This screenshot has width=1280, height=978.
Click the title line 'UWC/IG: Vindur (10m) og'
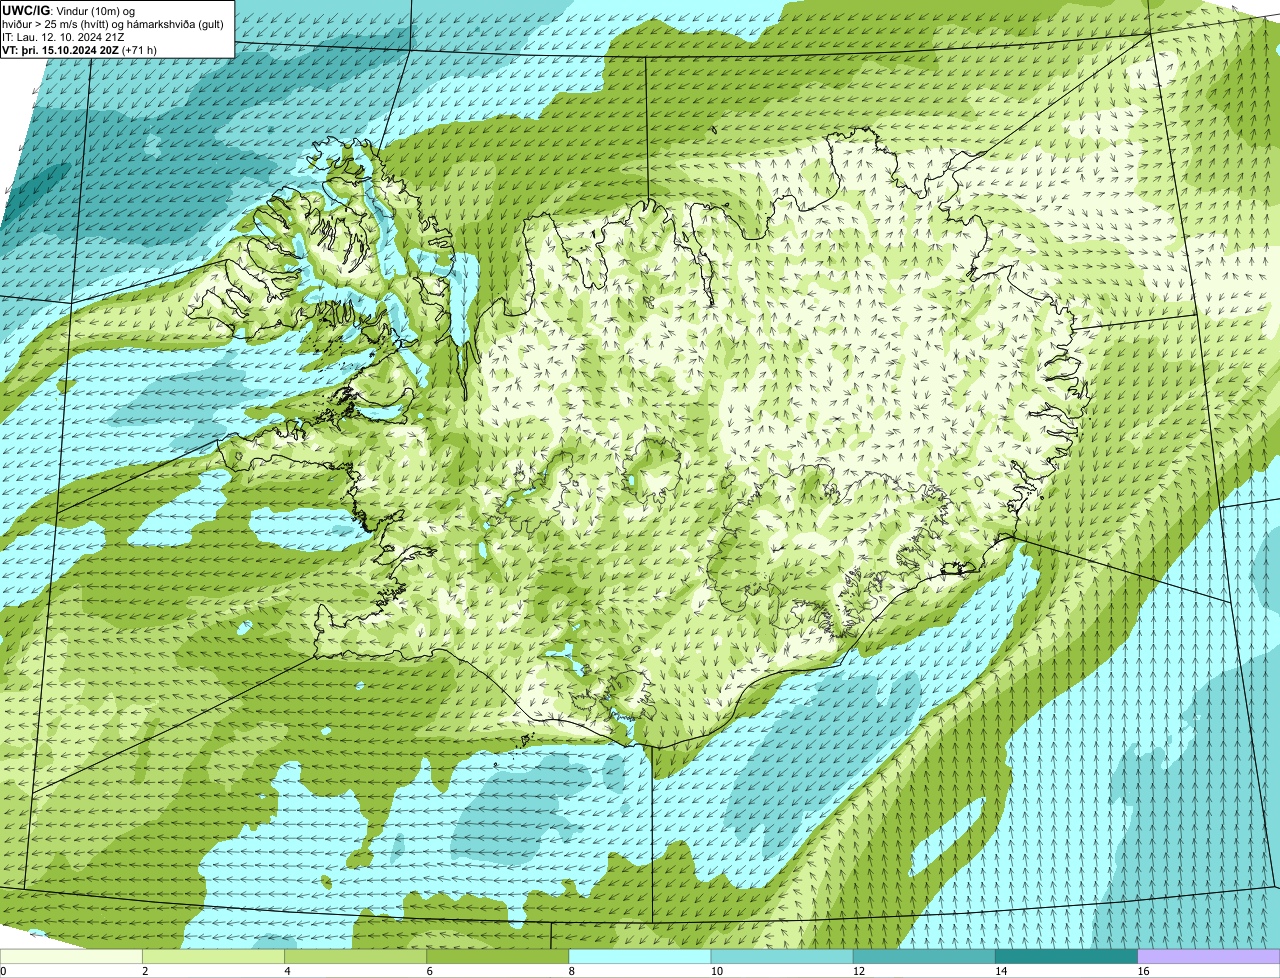pos(69,10)
